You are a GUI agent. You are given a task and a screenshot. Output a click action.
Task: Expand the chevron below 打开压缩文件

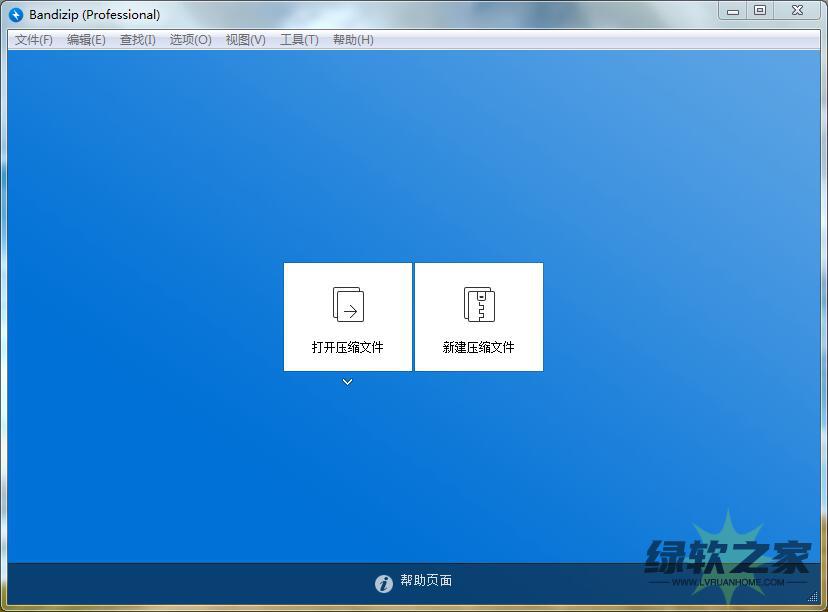tap(347, 382)
